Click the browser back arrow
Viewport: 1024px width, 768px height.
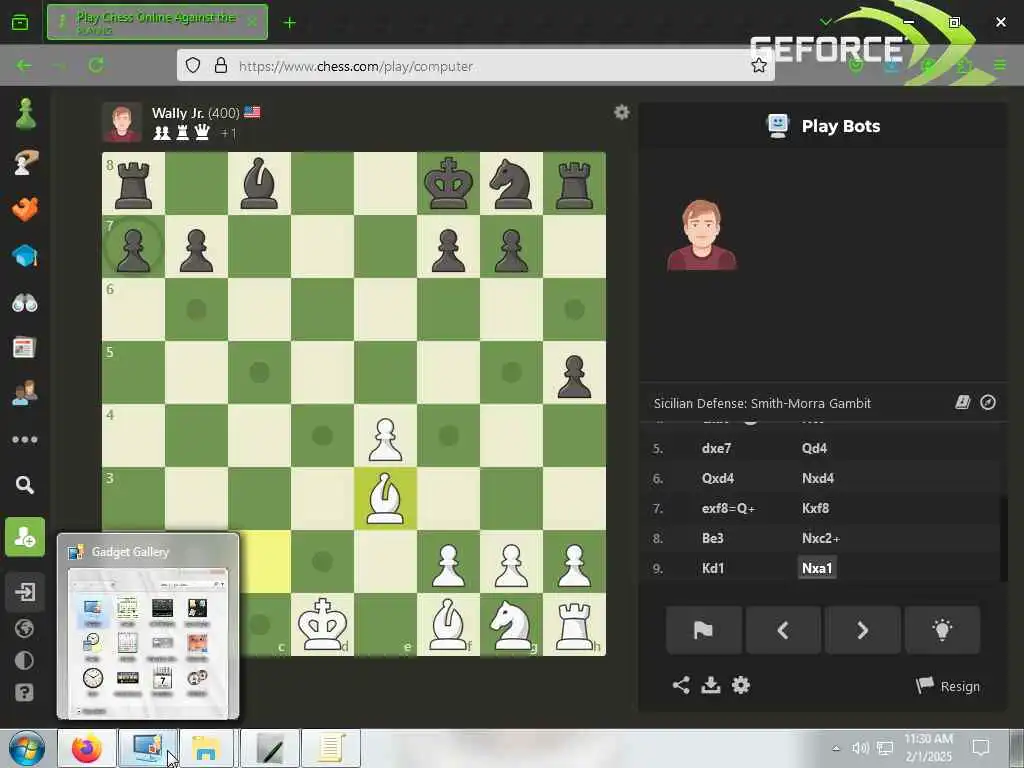[24, 65]
